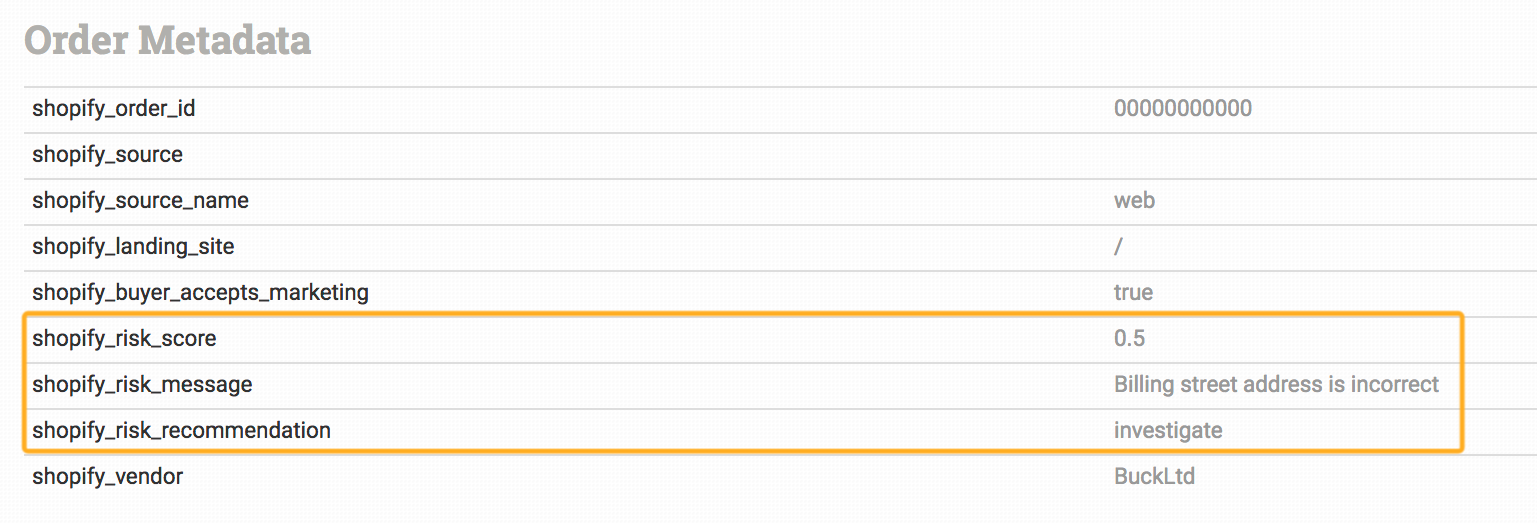Screen dimensions: 1537x523
Task: Select the BuckLtd vendor value
Action: [x=1154, y=476]
